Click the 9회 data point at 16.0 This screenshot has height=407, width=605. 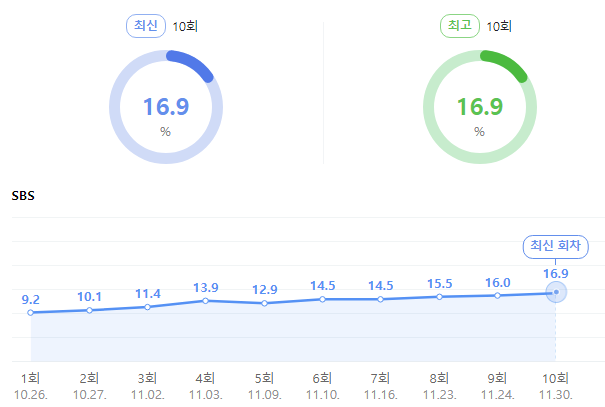(x=497, y=296)
